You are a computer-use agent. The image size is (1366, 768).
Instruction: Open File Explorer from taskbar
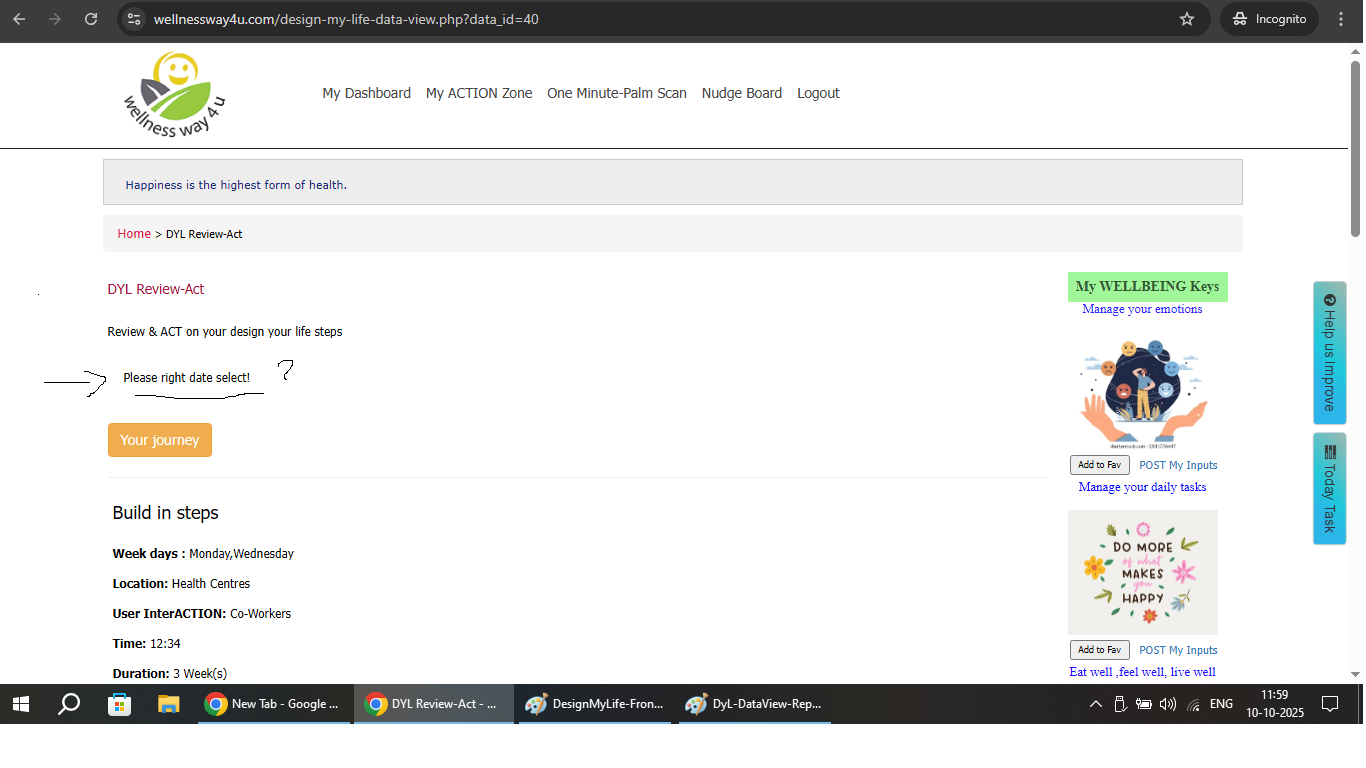coord(168,704)
